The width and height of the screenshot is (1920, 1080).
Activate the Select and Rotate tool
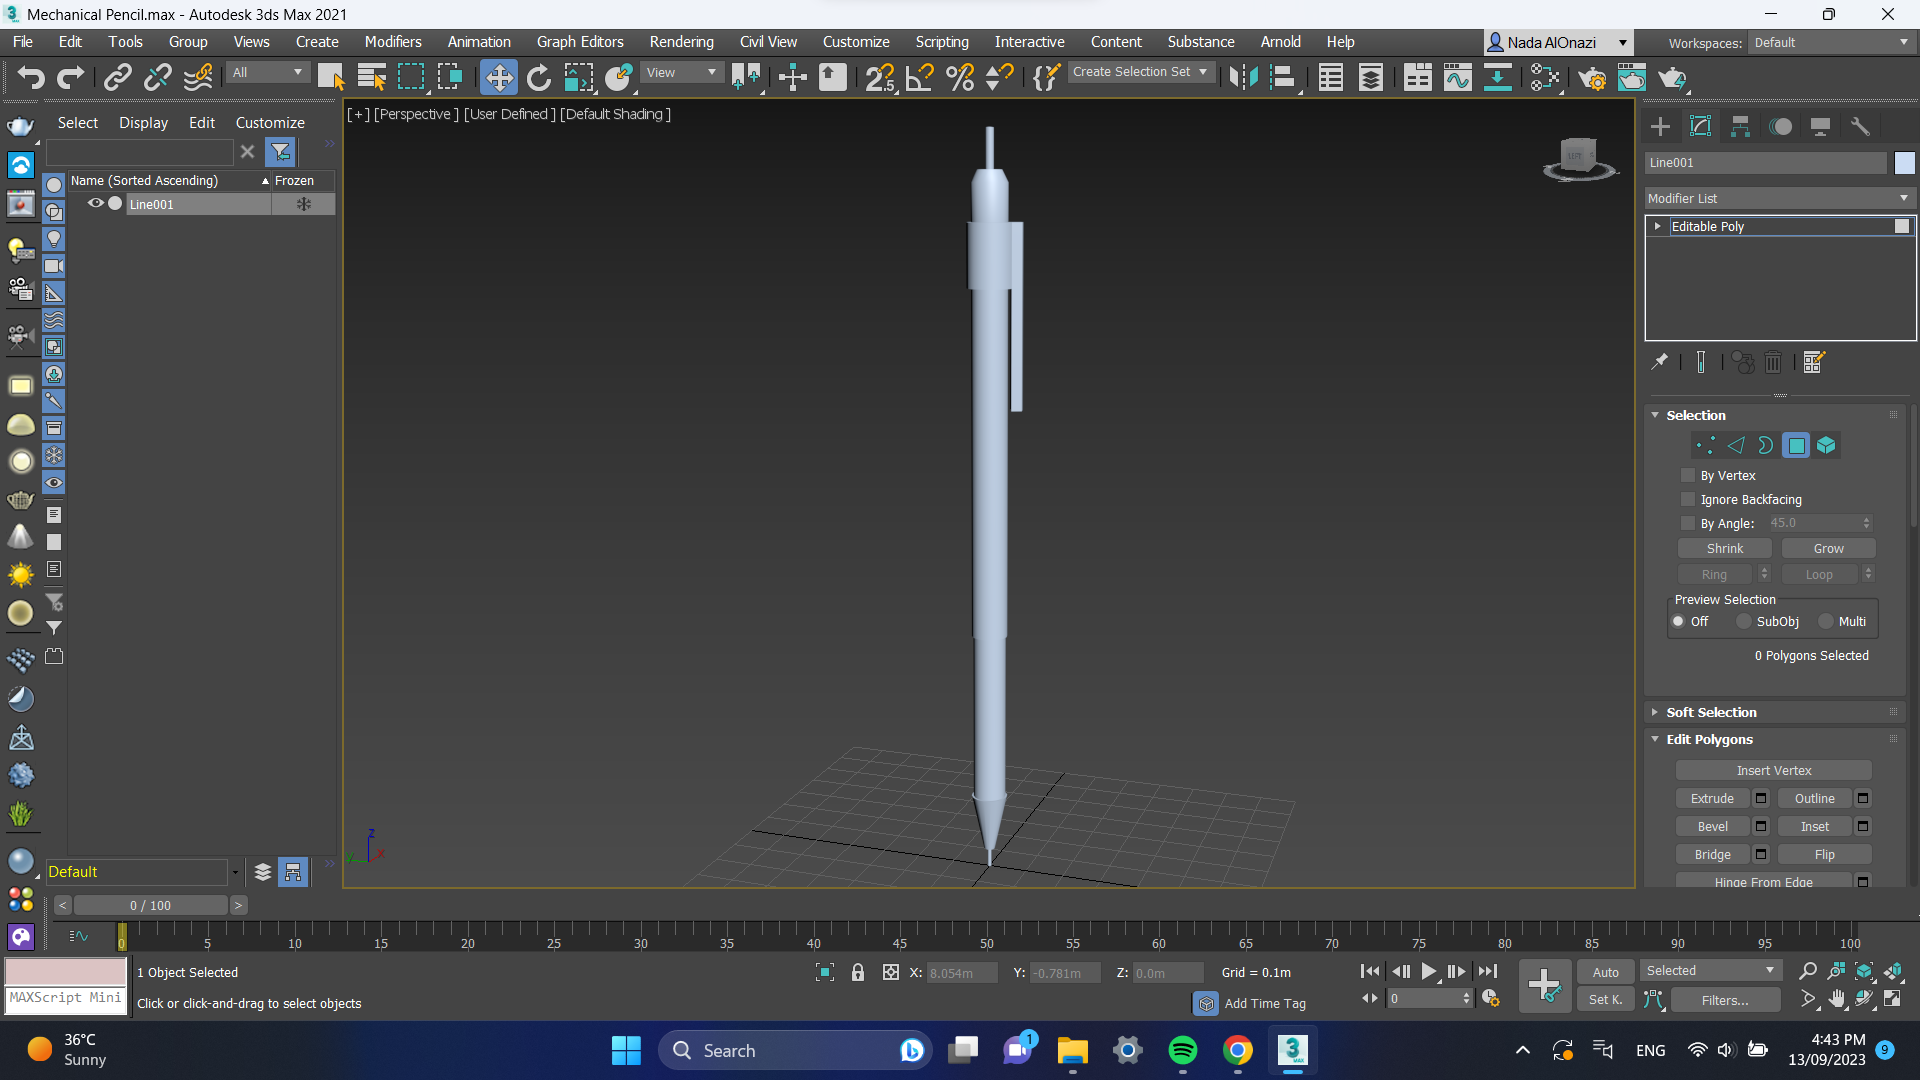tap(539, 77)
